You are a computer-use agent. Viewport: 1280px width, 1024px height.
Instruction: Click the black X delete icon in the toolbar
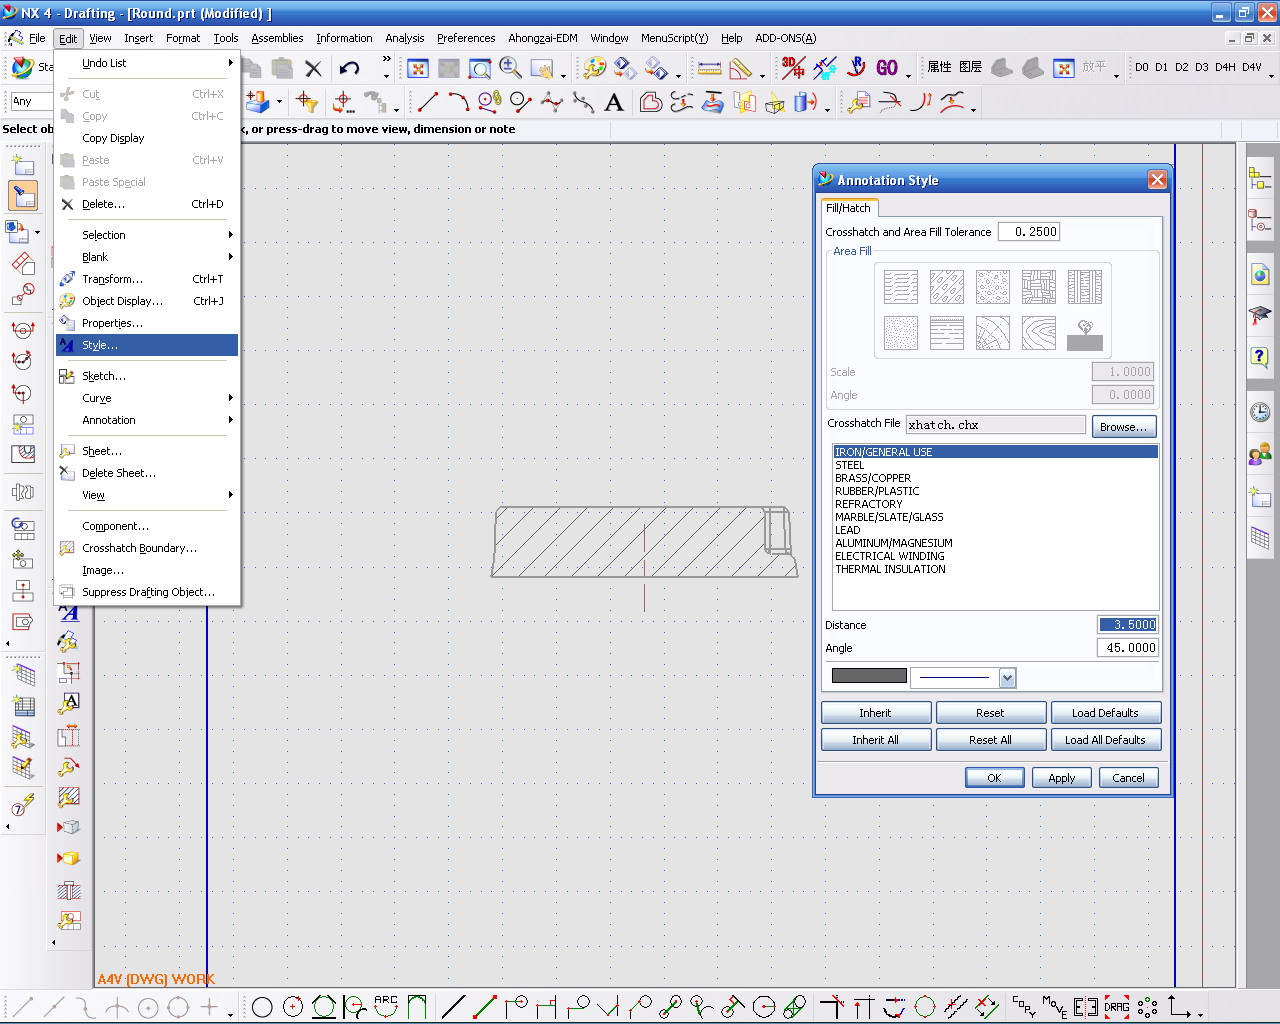313,68
